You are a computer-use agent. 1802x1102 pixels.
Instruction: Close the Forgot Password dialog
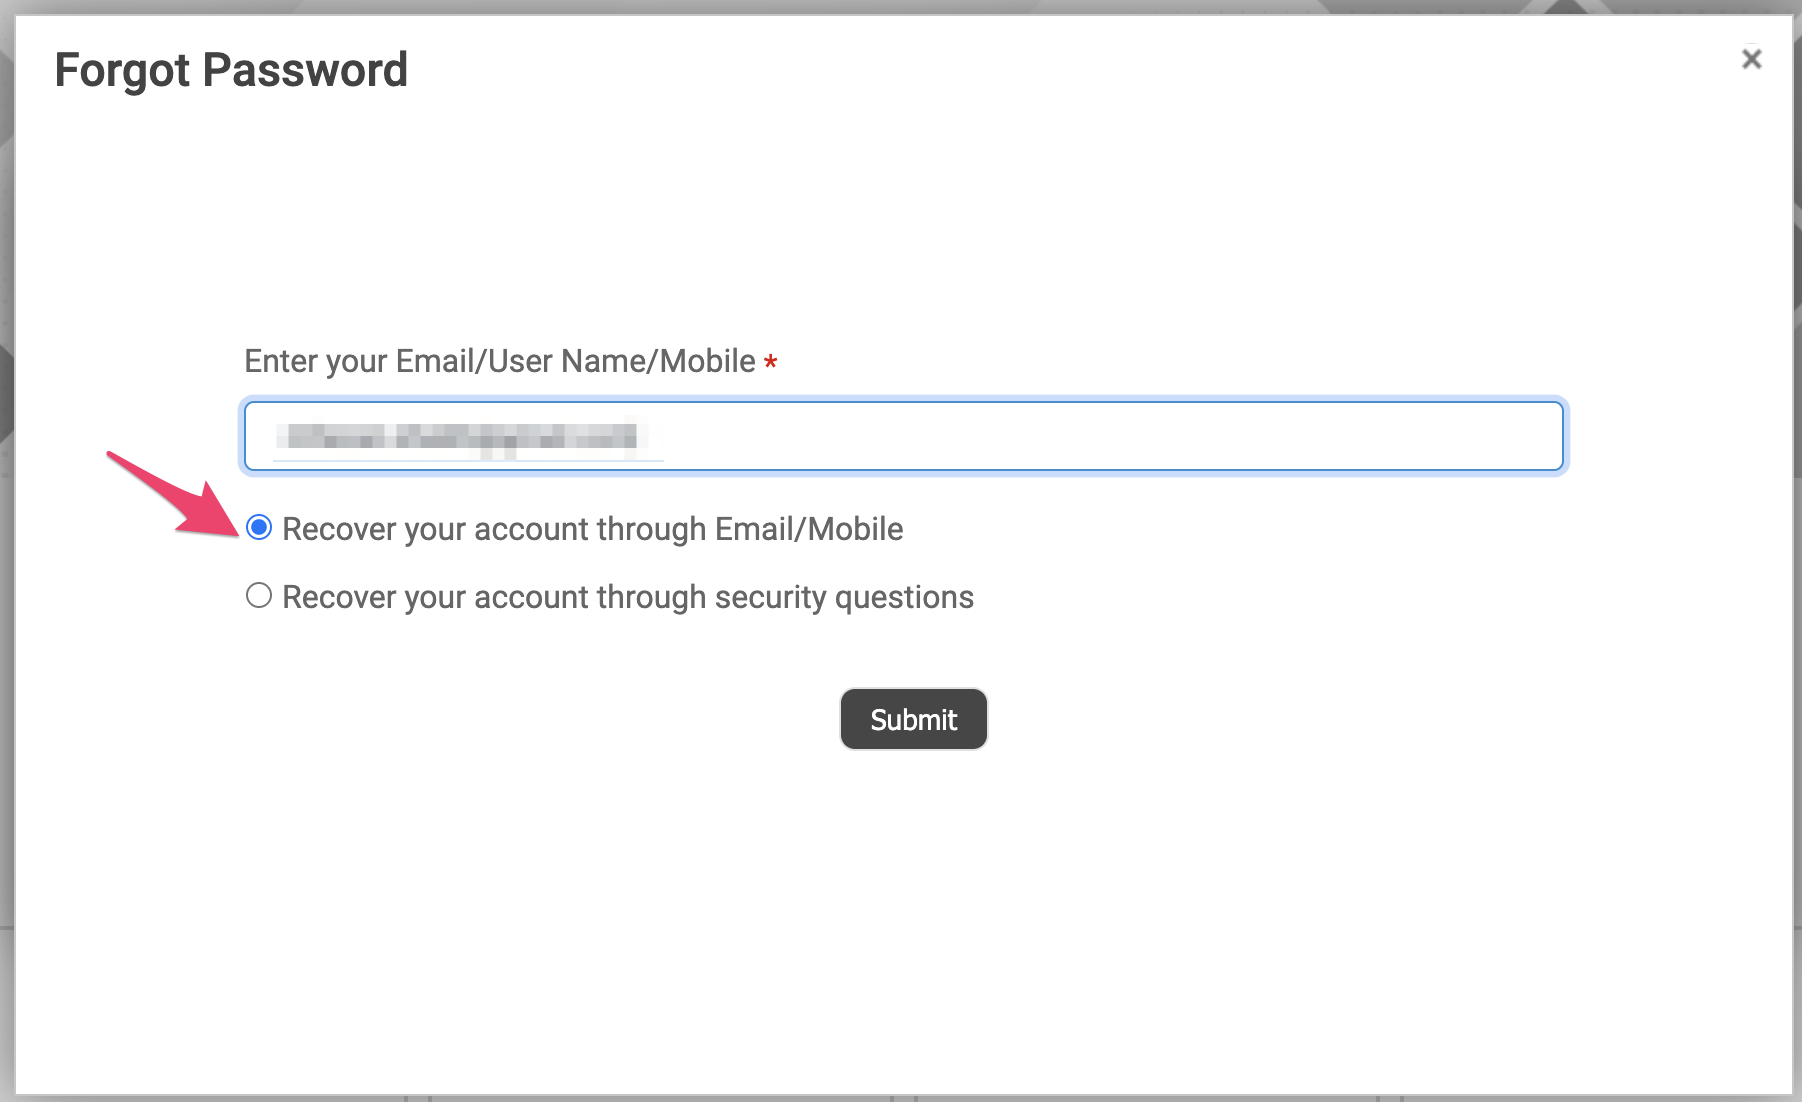1751,59
